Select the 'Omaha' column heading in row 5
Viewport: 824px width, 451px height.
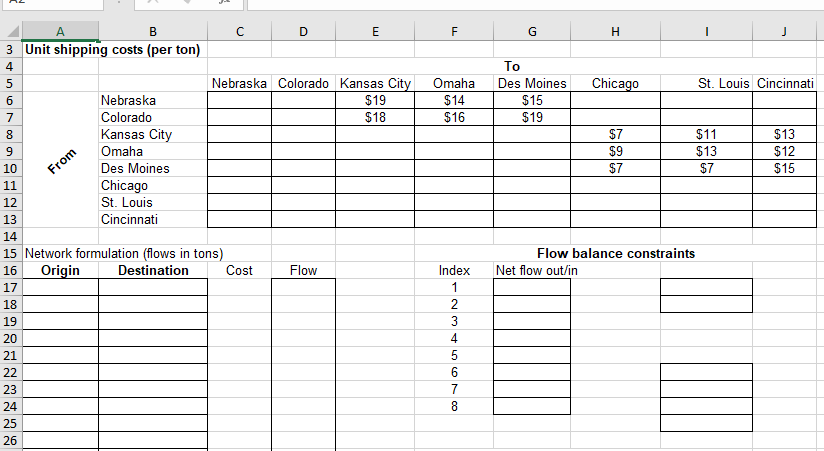tap(454, 84)
